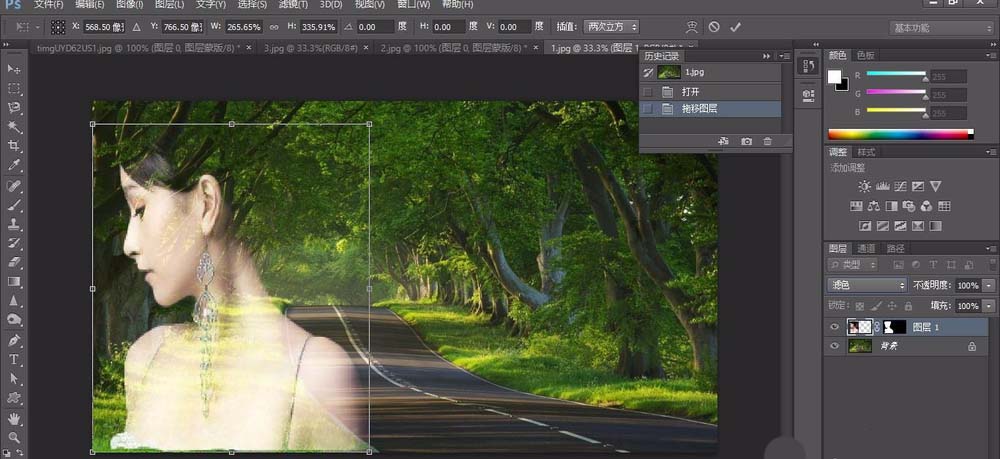Click the R channel slider
1000x459 pixels.
tap(896, 74)
